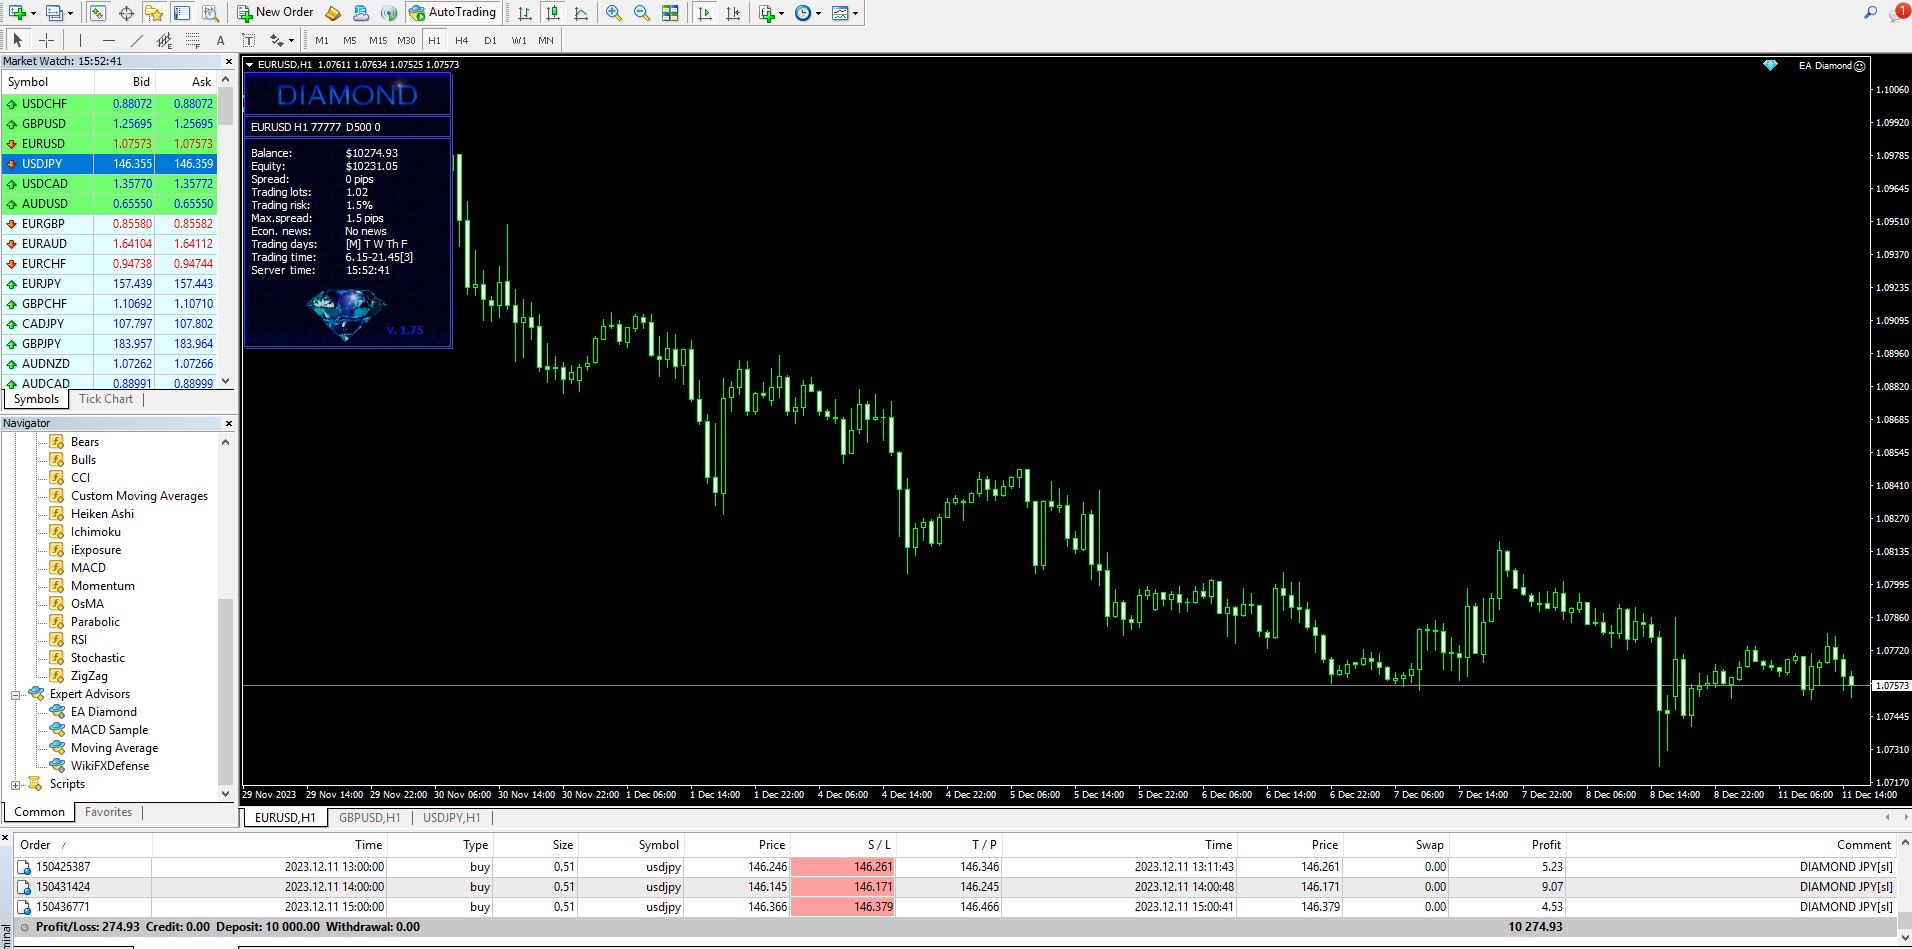The image size is (1912, 949).
Task: Open profiles dropdown arrow
Action: (70, 13)
